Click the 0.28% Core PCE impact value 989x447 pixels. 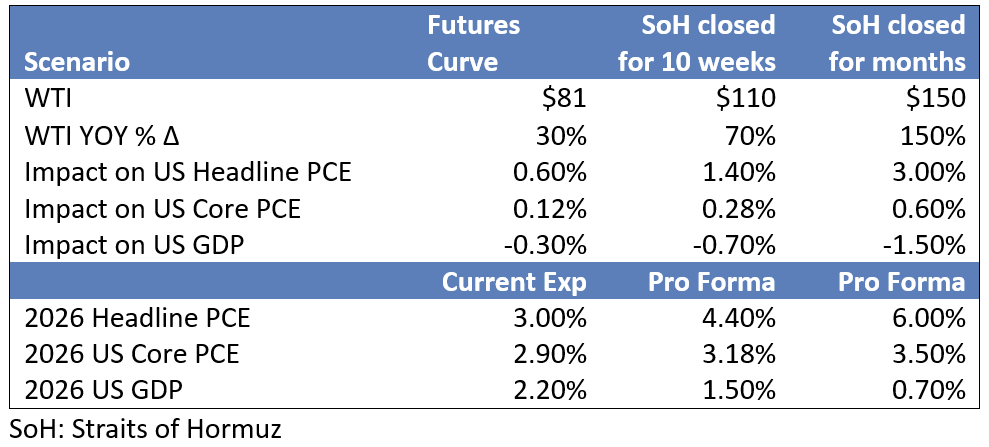click(741, 208)
